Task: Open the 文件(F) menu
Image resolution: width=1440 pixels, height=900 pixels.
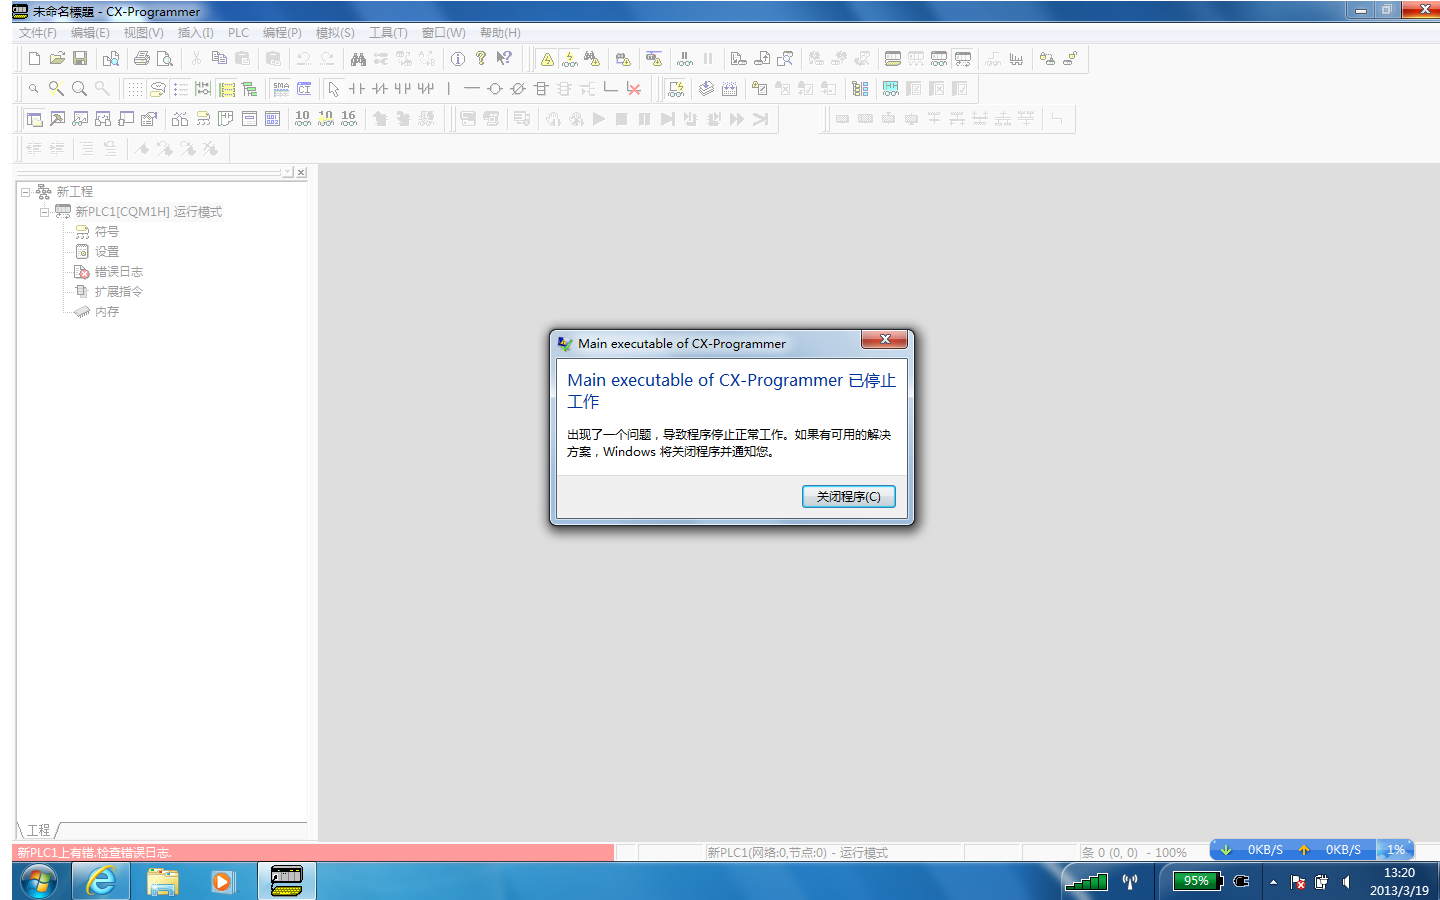Action: pos(38,33)
